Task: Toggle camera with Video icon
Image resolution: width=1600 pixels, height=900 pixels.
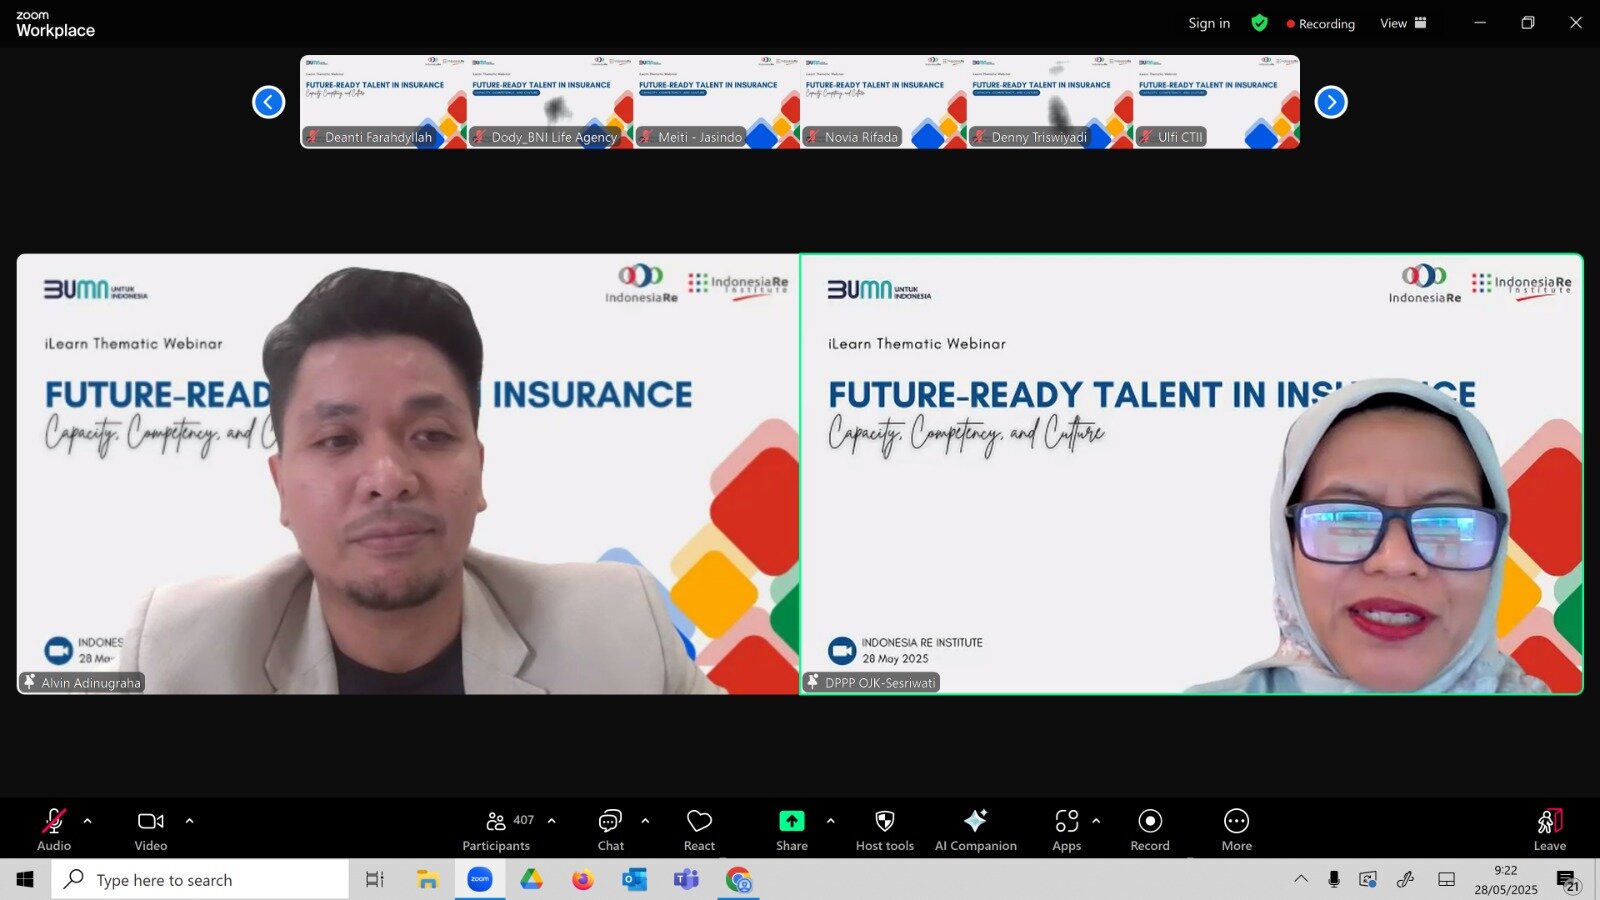Action: tap(151, 829)
